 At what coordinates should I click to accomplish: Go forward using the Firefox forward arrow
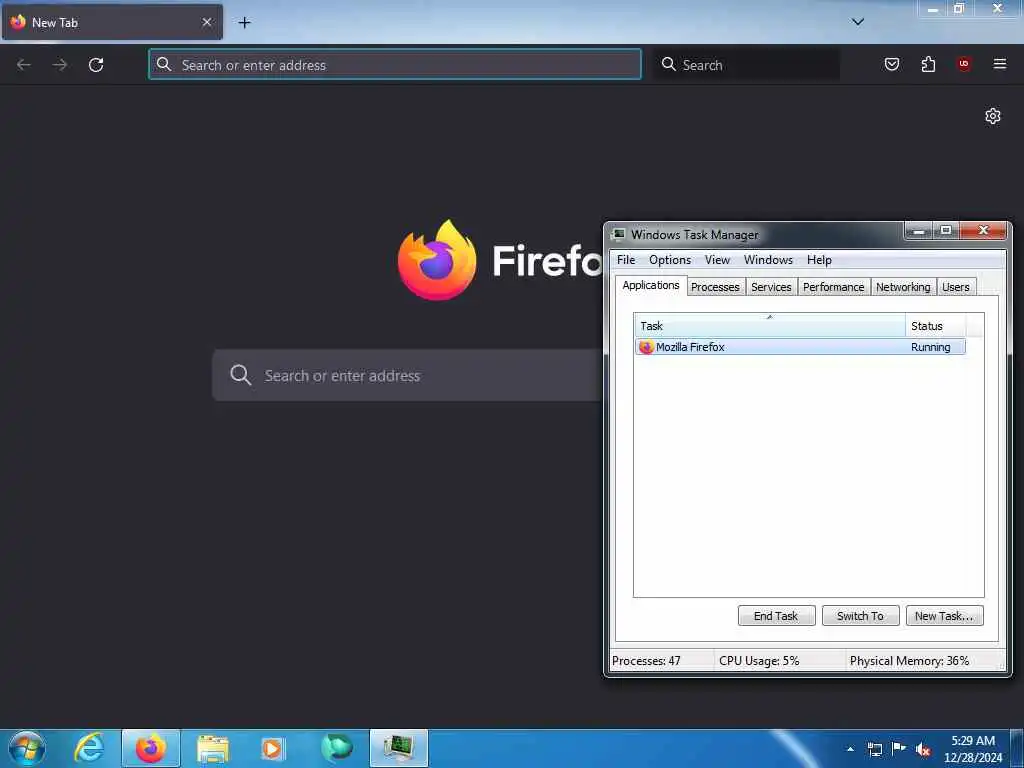(x=60, y=65)
